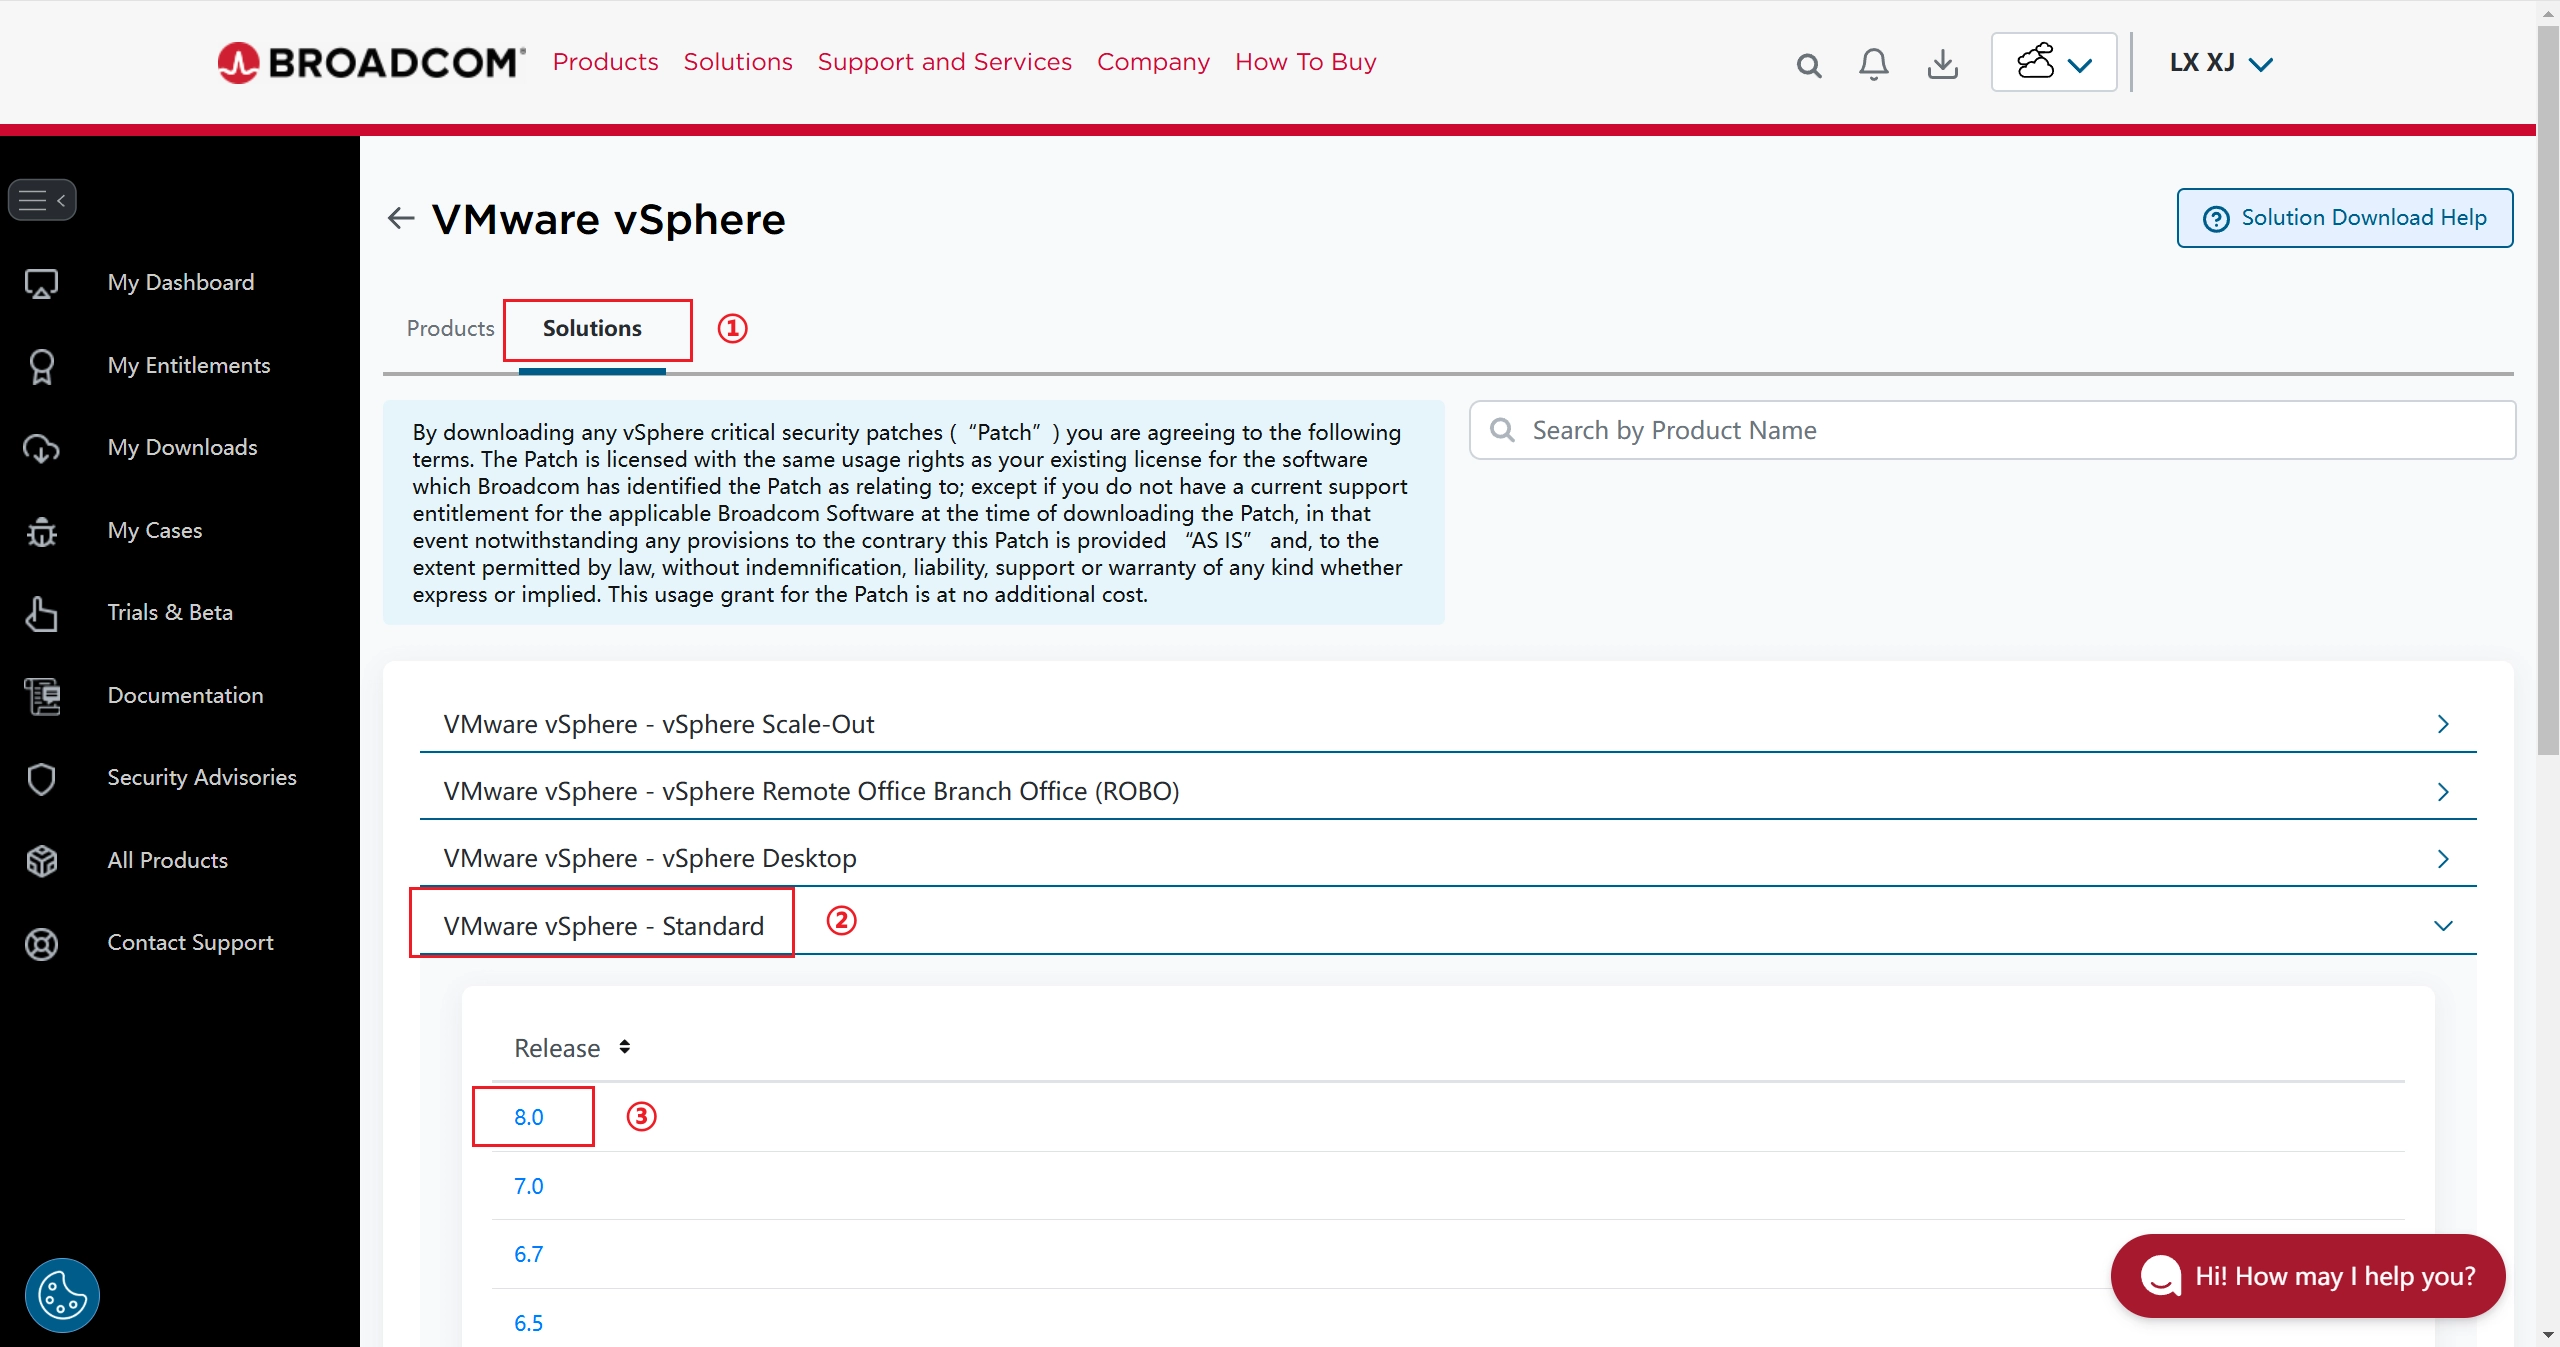Click the My Downloads cloud icon
Screen dimensions: 2560x1347
coord(41,448)
